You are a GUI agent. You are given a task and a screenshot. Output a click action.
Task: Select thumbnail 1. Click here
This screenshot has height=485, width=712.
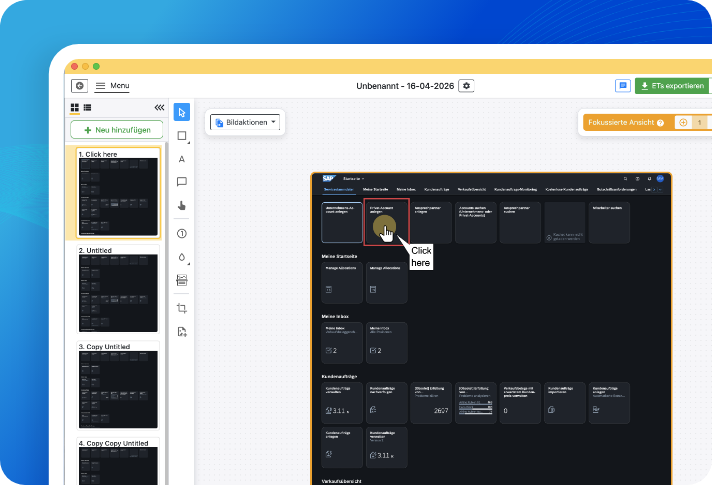pos(118,193)
